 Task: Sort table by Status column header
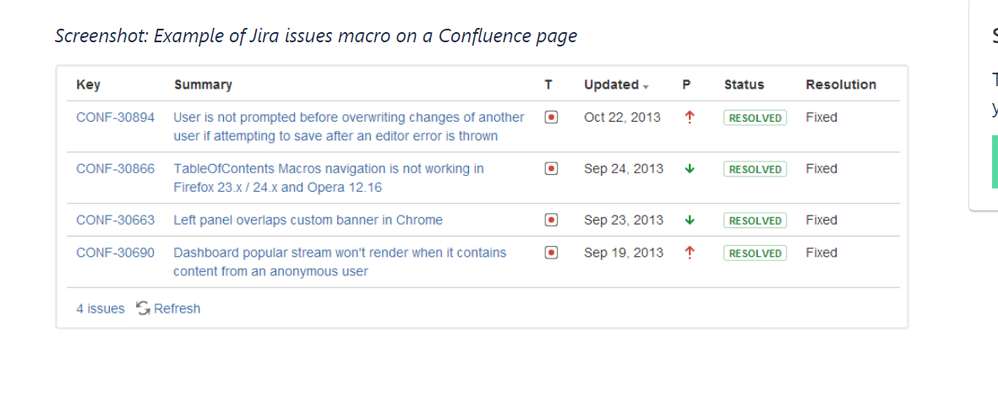click(x=744, y=85)
